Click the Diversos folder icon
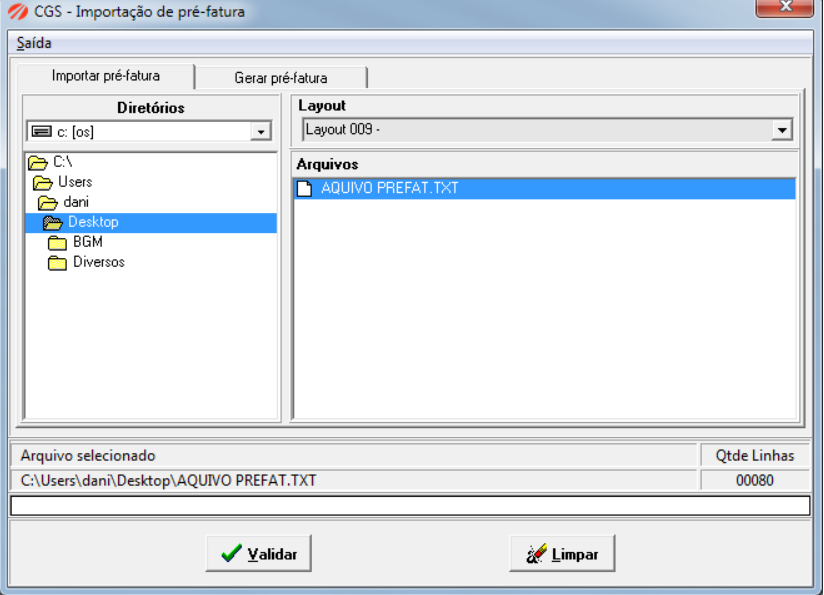The width and height of the screenshot is (824, 595). point(57,262)
